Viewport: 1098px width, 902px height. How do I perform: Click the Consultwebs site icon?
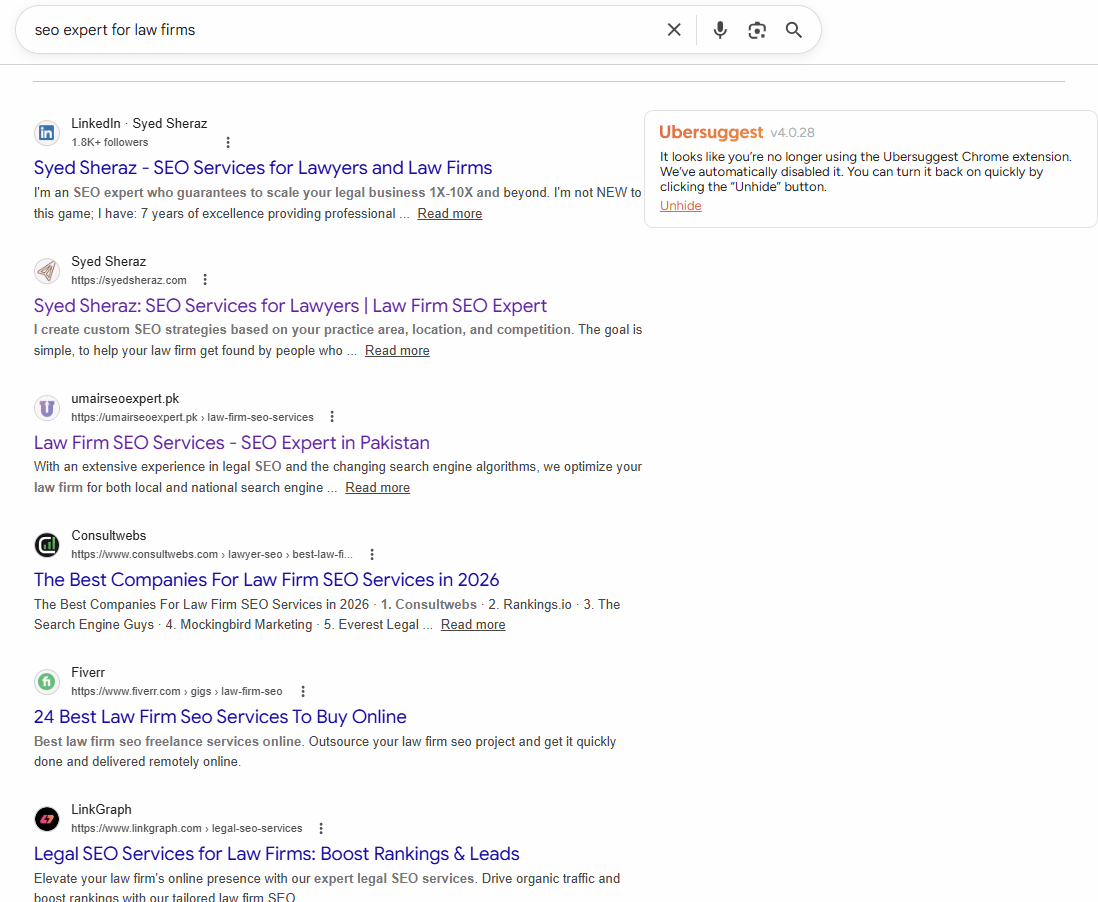coord(46,544)
